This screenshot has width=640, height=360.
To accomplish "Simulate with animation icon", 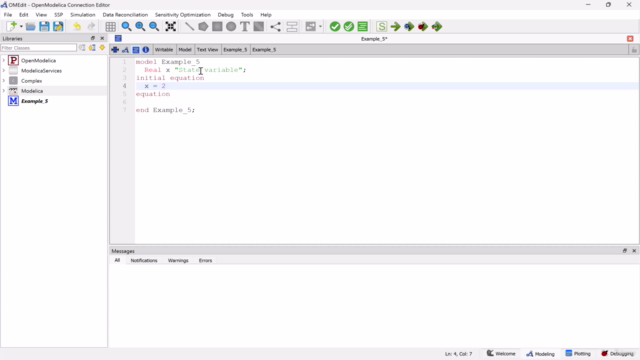I will [437, 27].
